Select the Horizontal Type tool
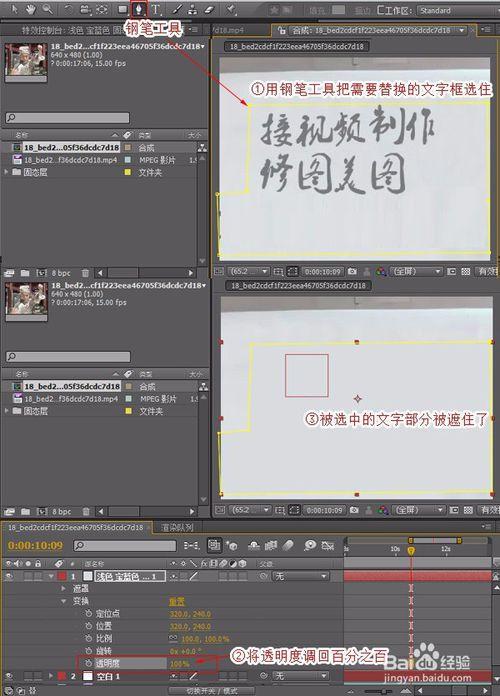500x696 pixels. click(156, 9)
